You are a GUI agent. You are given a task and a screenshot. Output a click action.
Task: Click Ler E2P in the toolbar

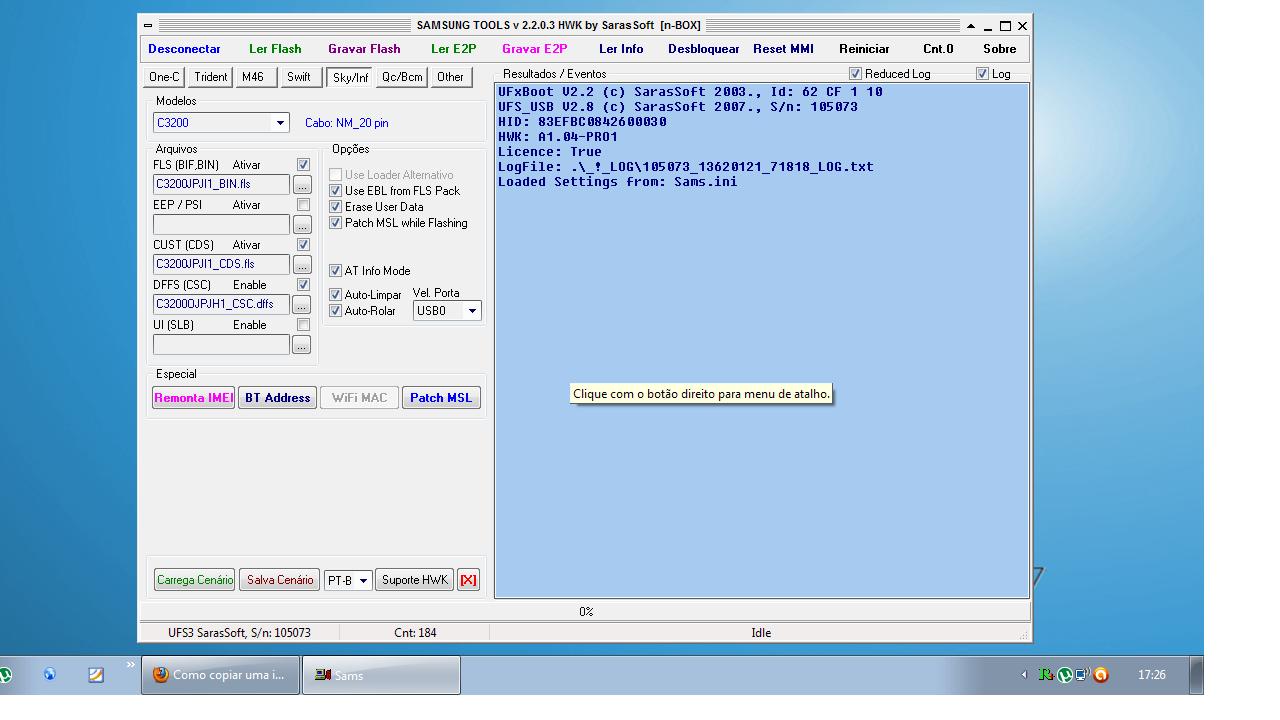point(453,49)
